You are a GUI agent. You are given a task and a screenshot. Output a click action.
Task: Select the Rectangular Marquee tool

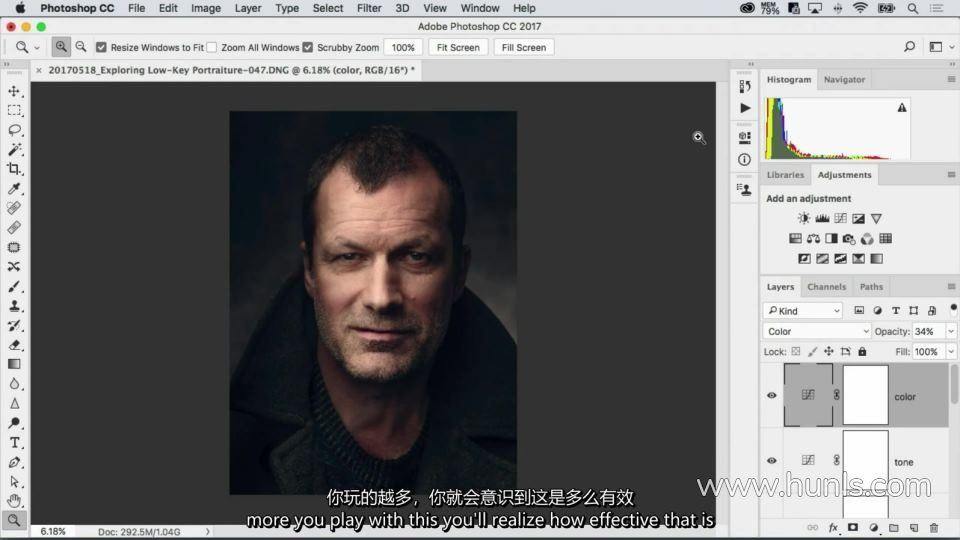pos(14,111)
